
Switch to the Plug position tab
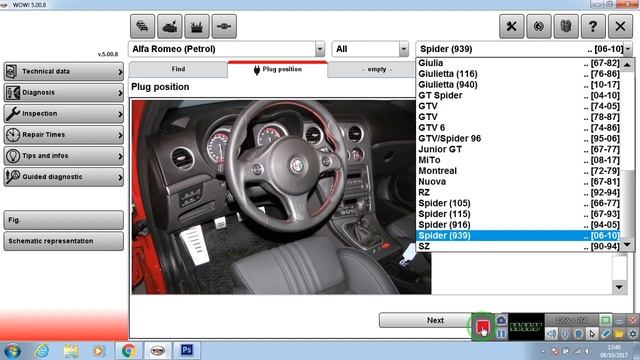pos(278,69)
